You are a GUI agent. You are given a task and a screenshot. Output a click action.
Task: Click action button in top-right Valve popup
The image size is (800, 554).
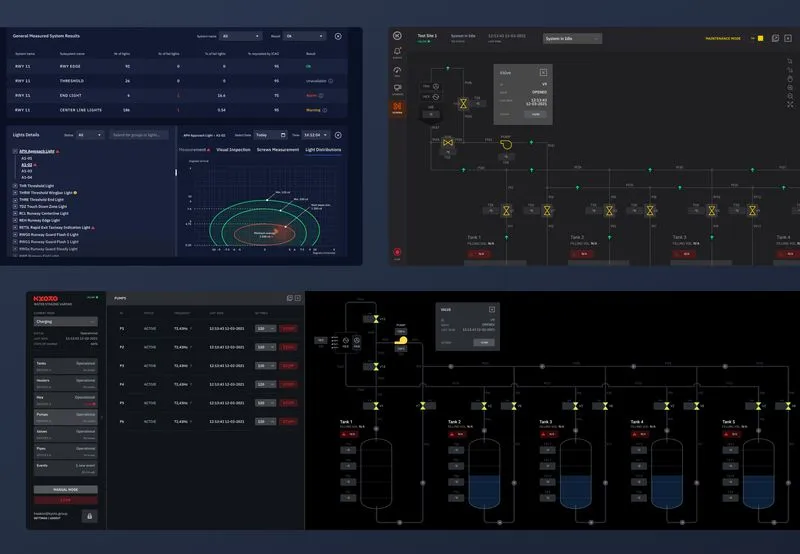pyautogui.click(x=536, y=114)
